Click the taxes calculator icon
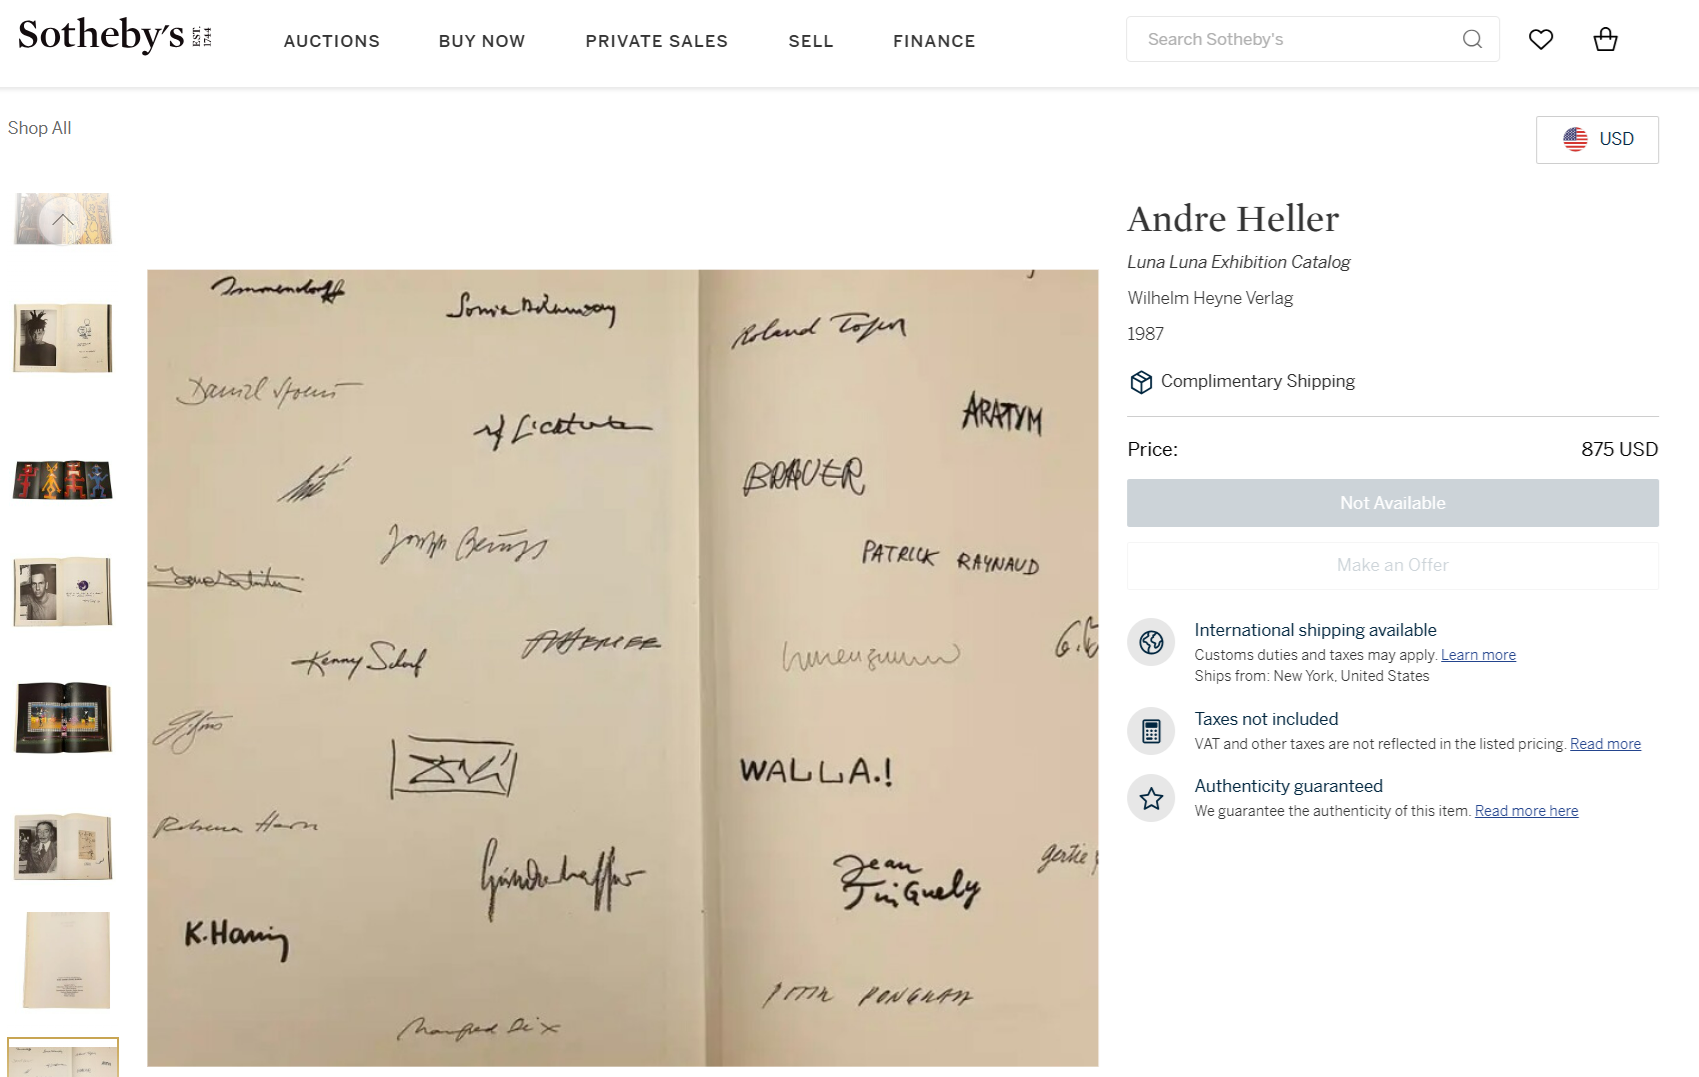Viewport: 1699px width, 1077px height. point(1151,731)
